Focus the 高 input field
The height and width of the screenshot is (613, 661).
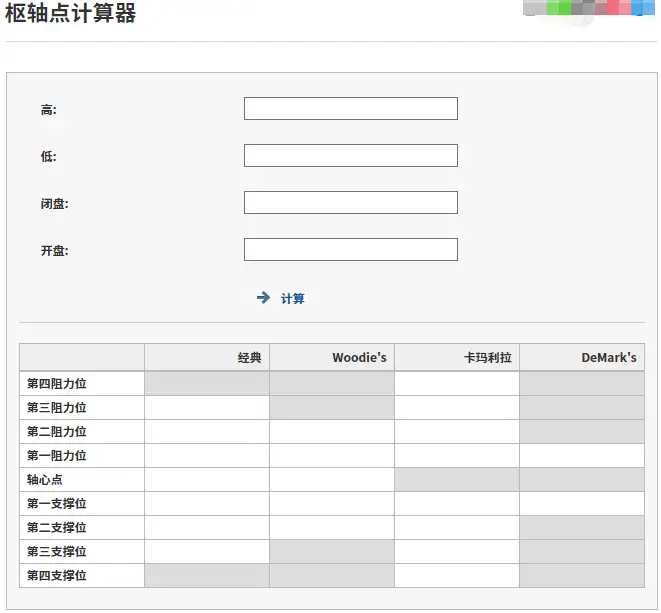coord(351,109)
